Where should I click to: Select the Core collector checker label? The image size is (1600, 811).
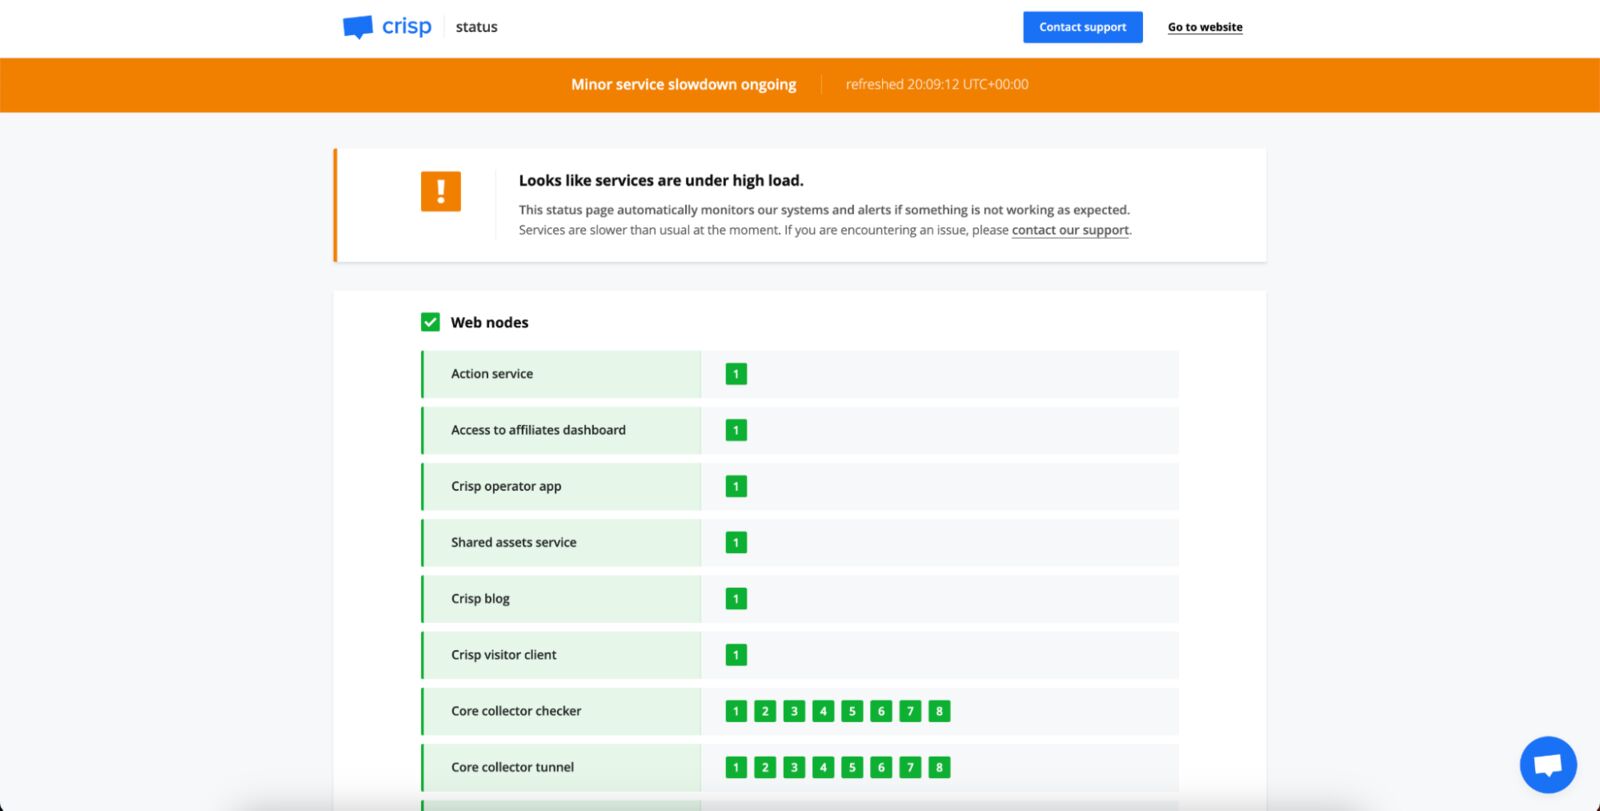point(516,711)
